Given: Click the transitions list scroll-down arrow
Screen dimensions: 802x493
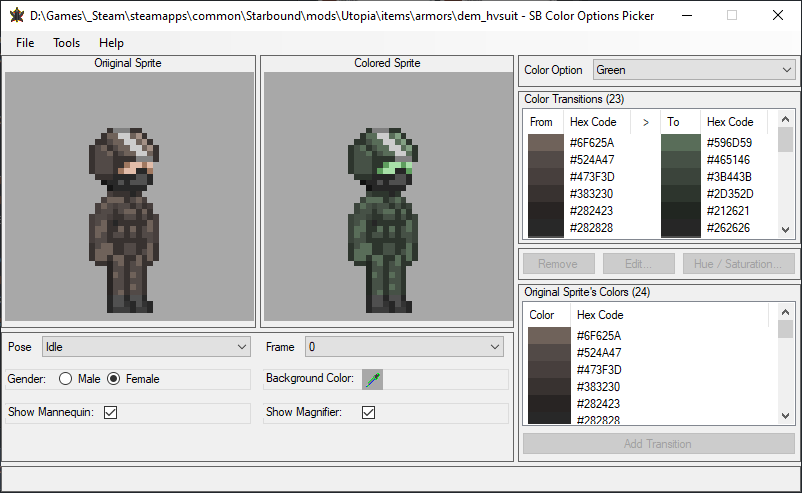Looking at the screenshot, I should (x=786, y=230).
